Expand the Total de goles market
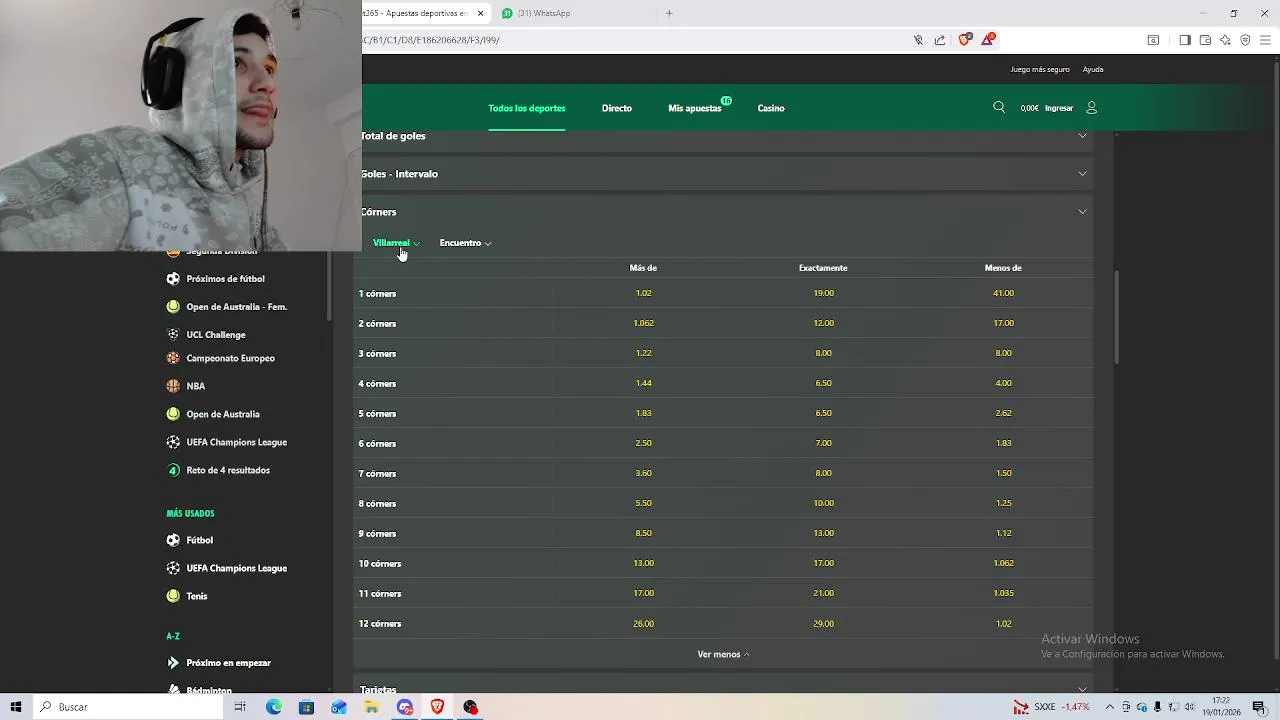 click(726, 136)
